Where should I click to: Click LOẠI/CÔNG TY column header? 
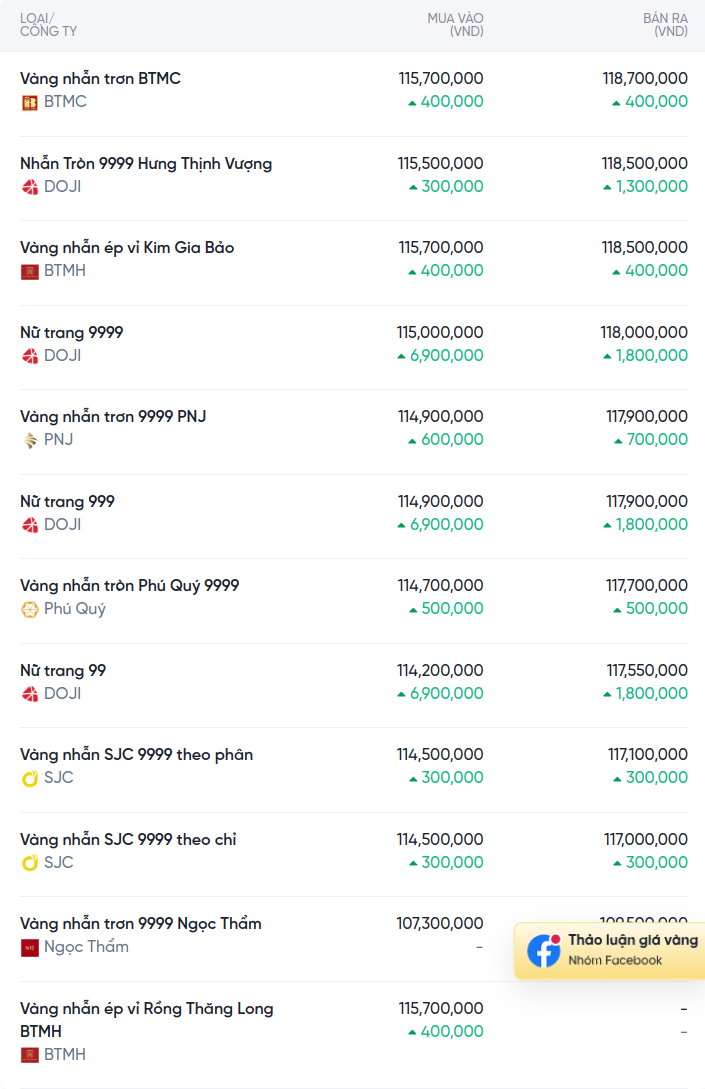coord(49,25)
